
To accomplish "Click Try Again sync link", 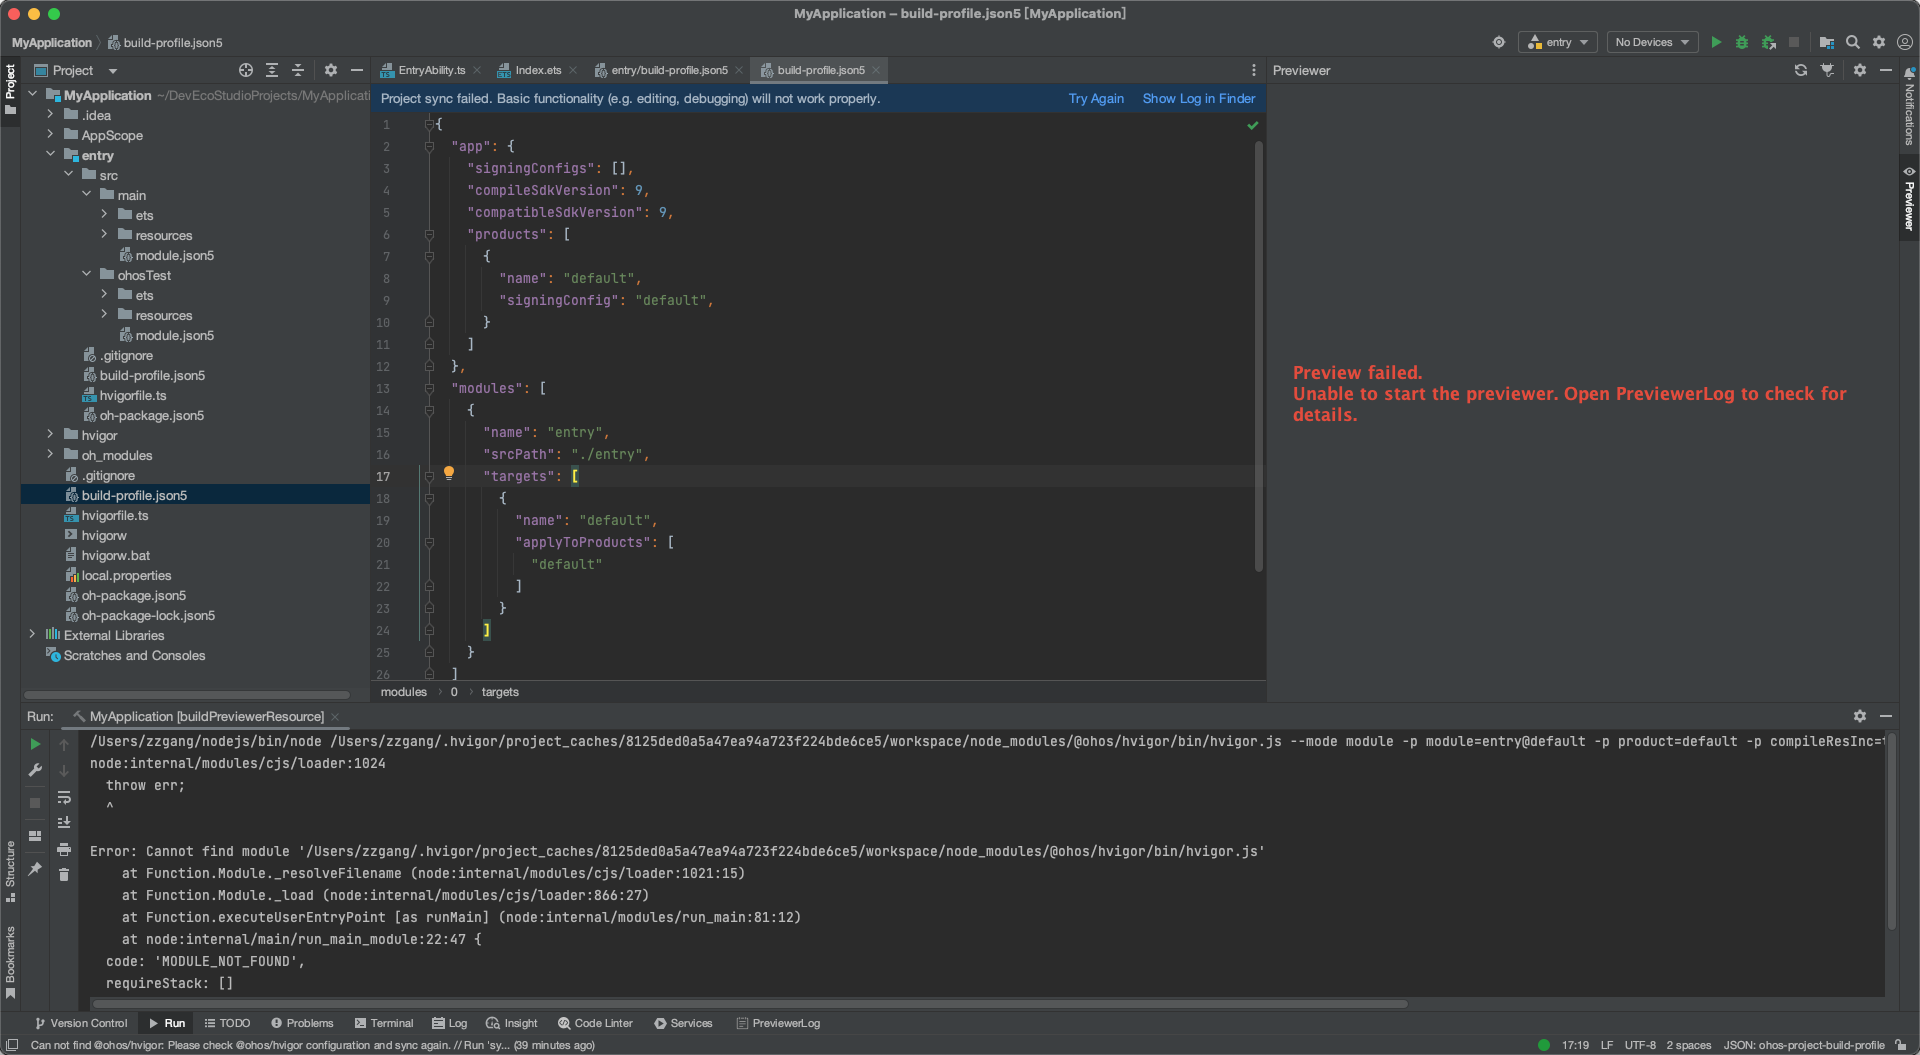I will pyautogui.click(x=1096, y=98).
